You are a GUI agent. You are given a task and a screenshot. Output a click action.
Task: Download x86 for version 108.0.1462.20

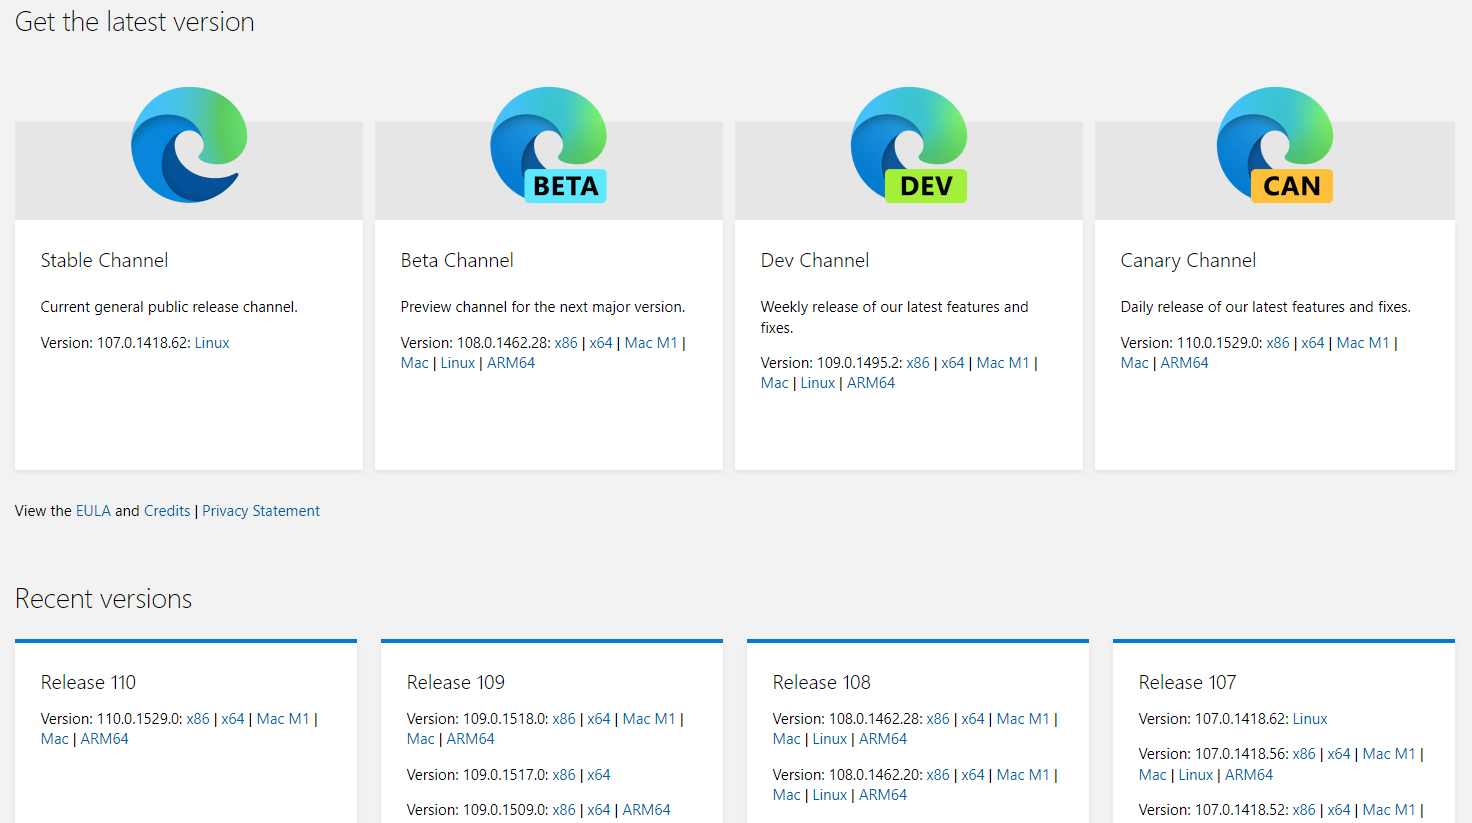938,775
